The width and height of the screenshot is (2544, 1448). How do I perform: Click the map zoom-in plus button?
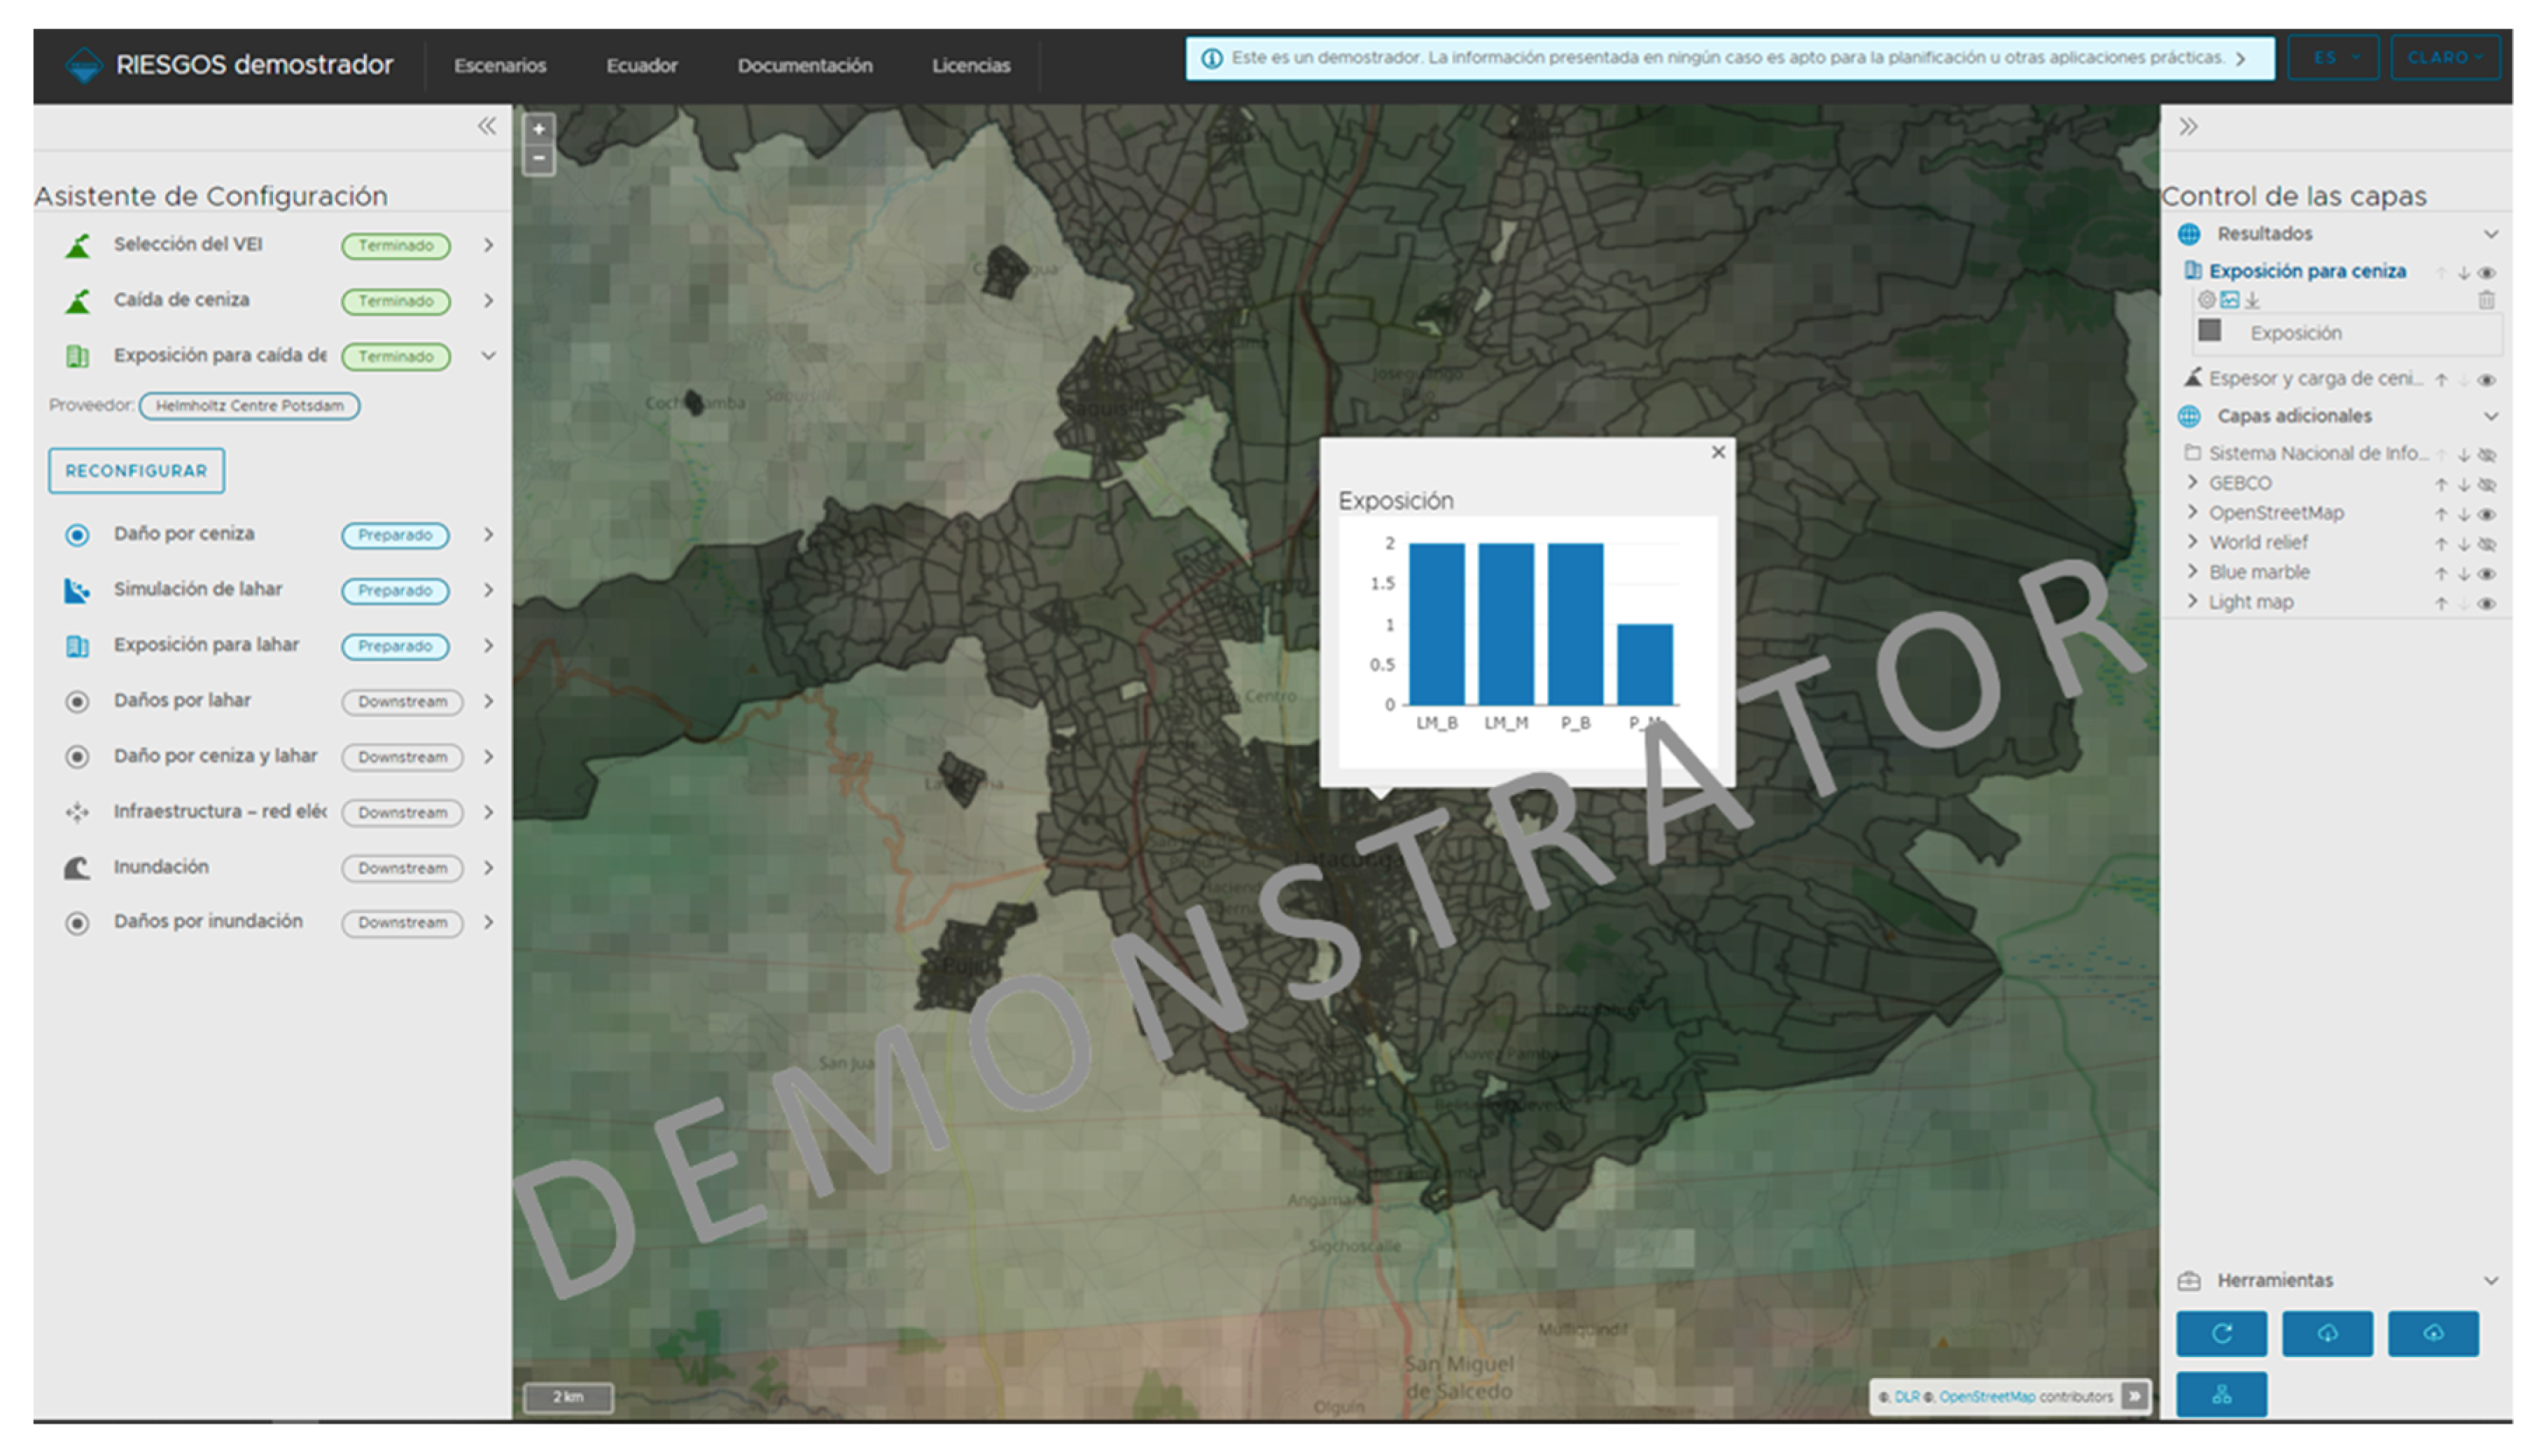click(539, 129)
